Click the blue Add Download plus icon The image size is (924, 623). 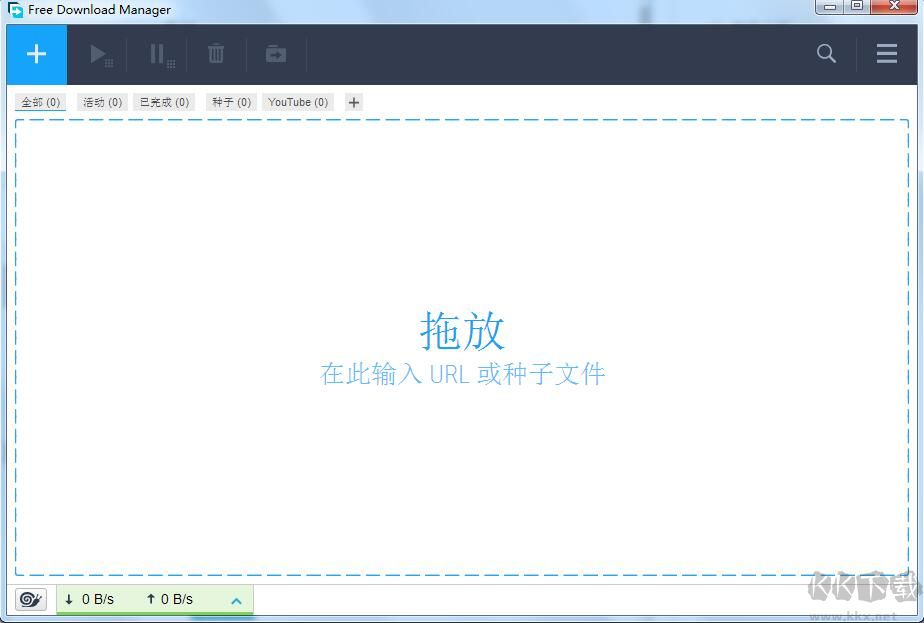(36, 54)
